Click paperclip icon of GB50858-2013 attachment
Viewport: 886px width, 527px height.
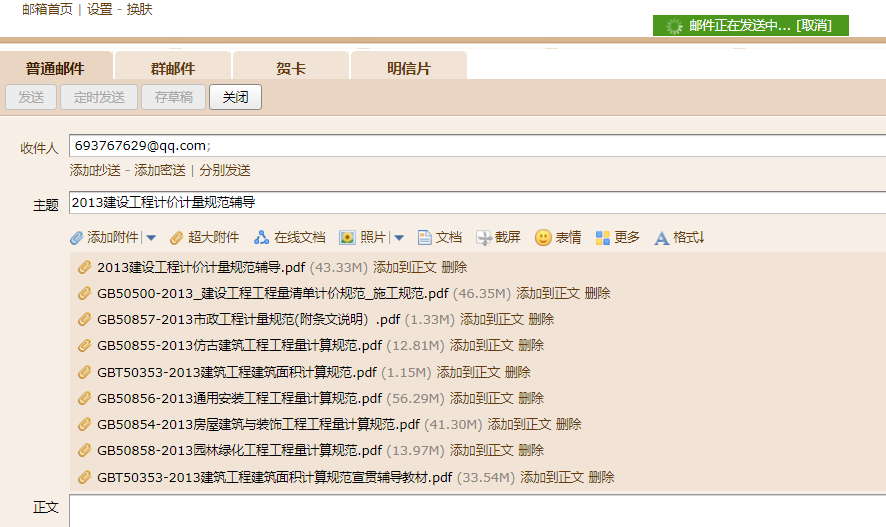84,450
